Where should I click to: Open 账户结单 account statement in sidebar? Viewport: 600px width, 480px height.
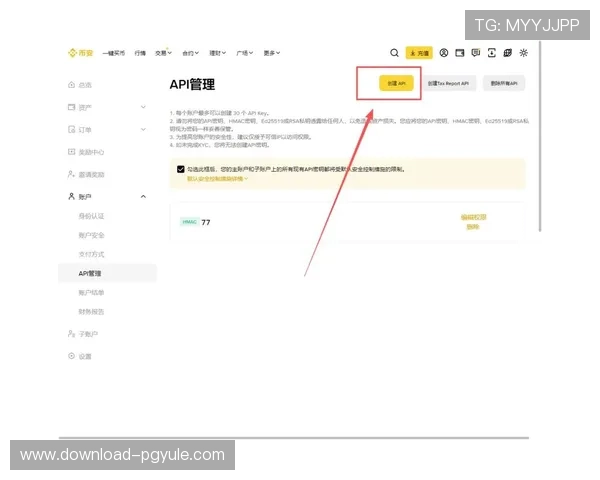click(x=91, y=293)
